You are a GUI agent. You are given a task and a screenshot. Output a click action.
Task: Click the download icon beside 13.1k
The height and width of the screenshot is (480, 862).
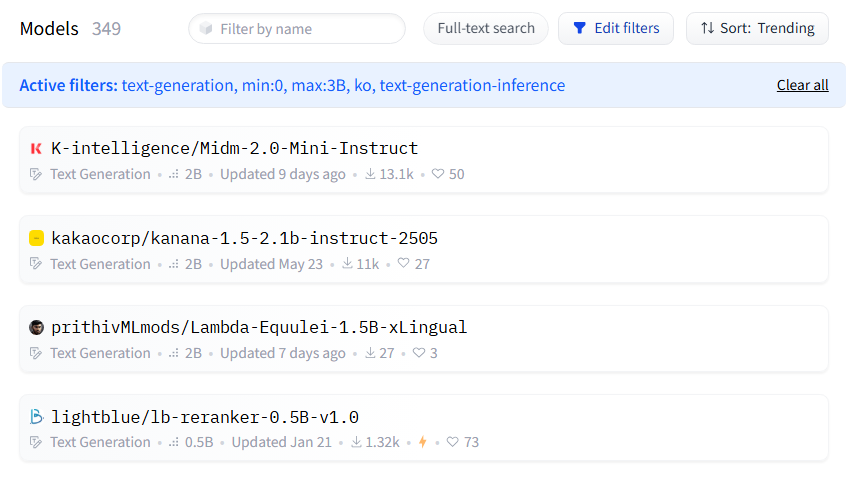click(x=371, y=174)
